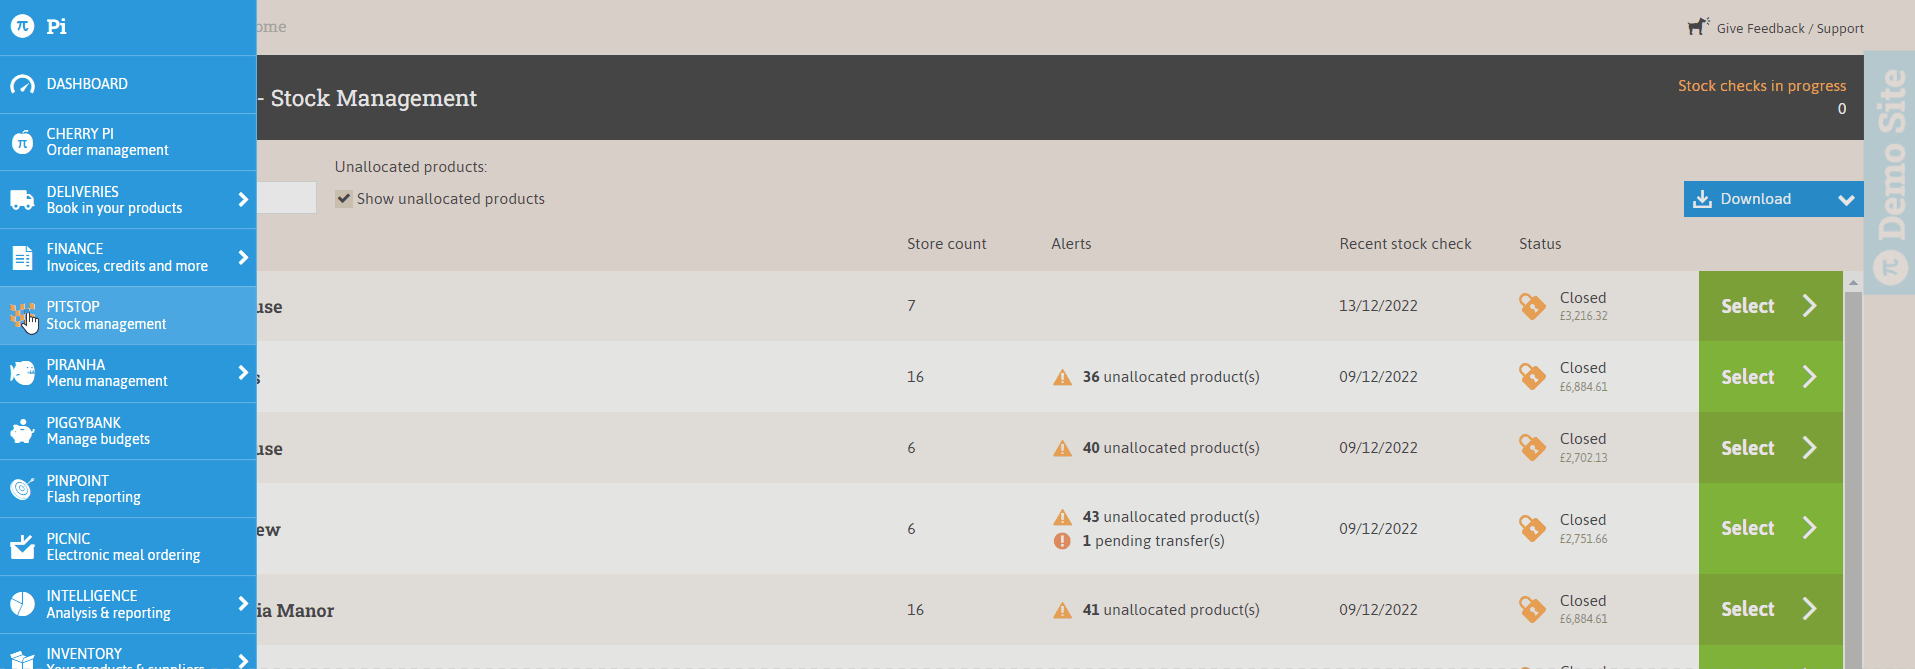Click the status tag icon for £2,702.13

[x=1532, y=447]
